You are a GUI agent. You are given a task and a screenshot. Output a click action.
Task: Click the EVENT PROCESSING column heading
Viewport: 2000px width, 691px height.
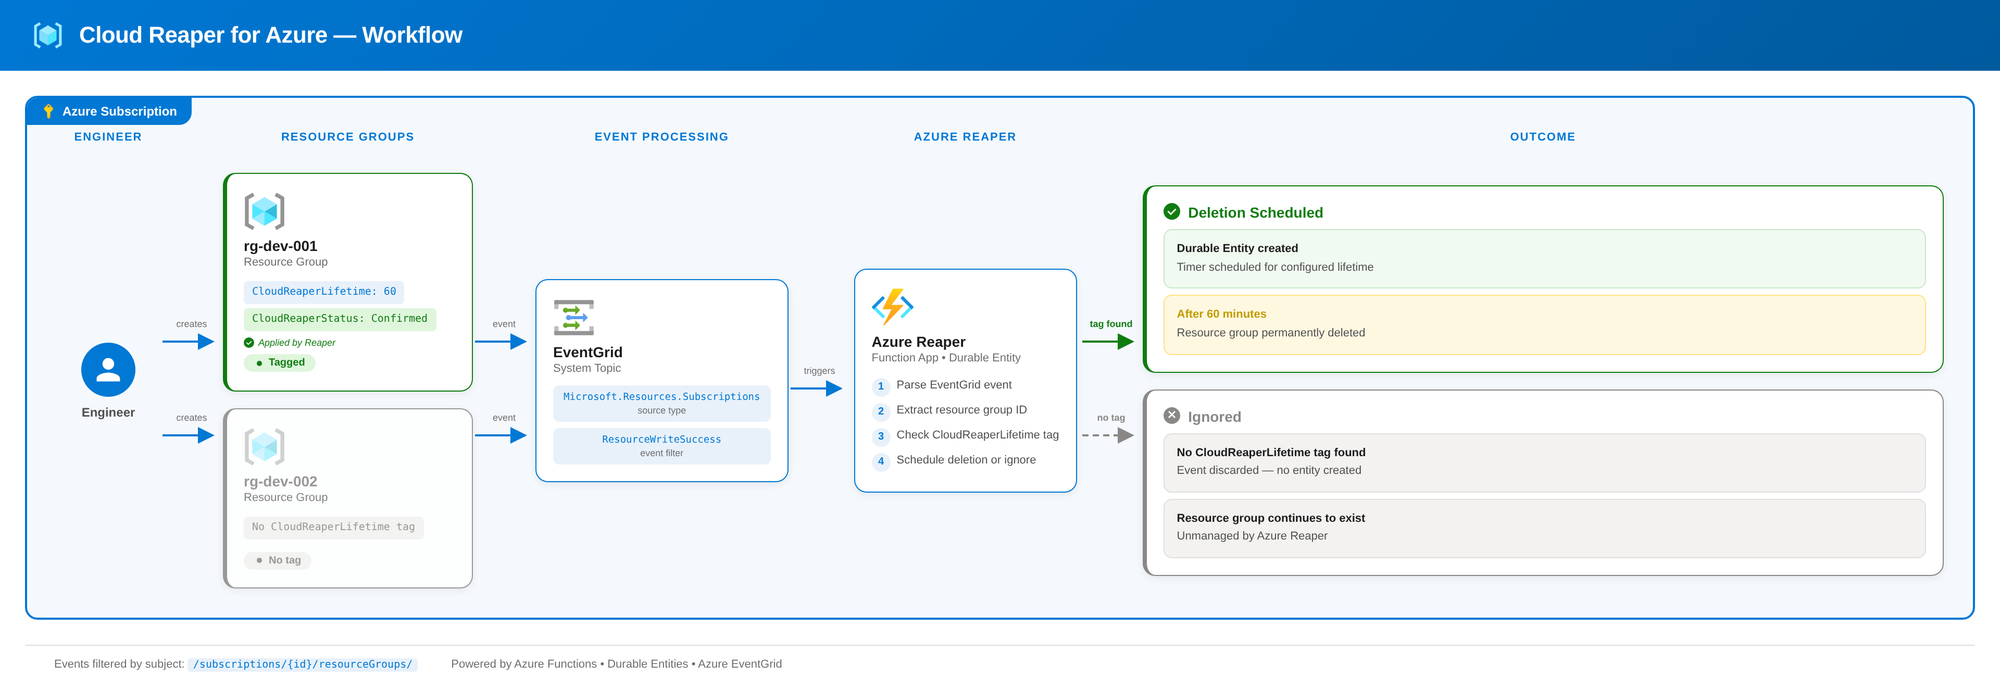(x=661, y=137)
